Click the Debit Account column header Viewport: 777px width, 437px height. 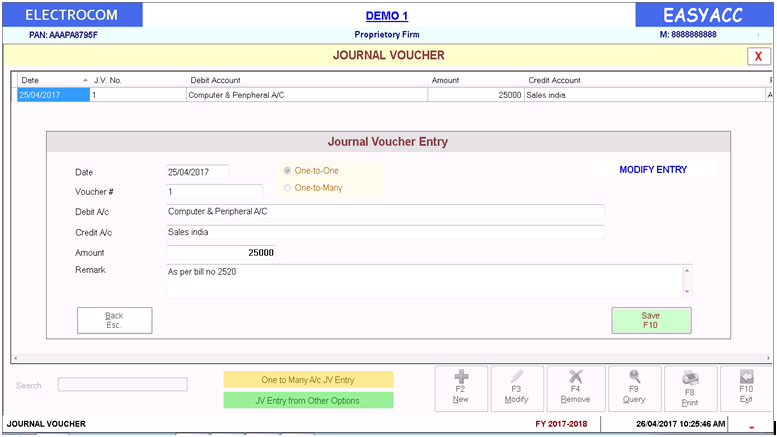tap(307, 80)
